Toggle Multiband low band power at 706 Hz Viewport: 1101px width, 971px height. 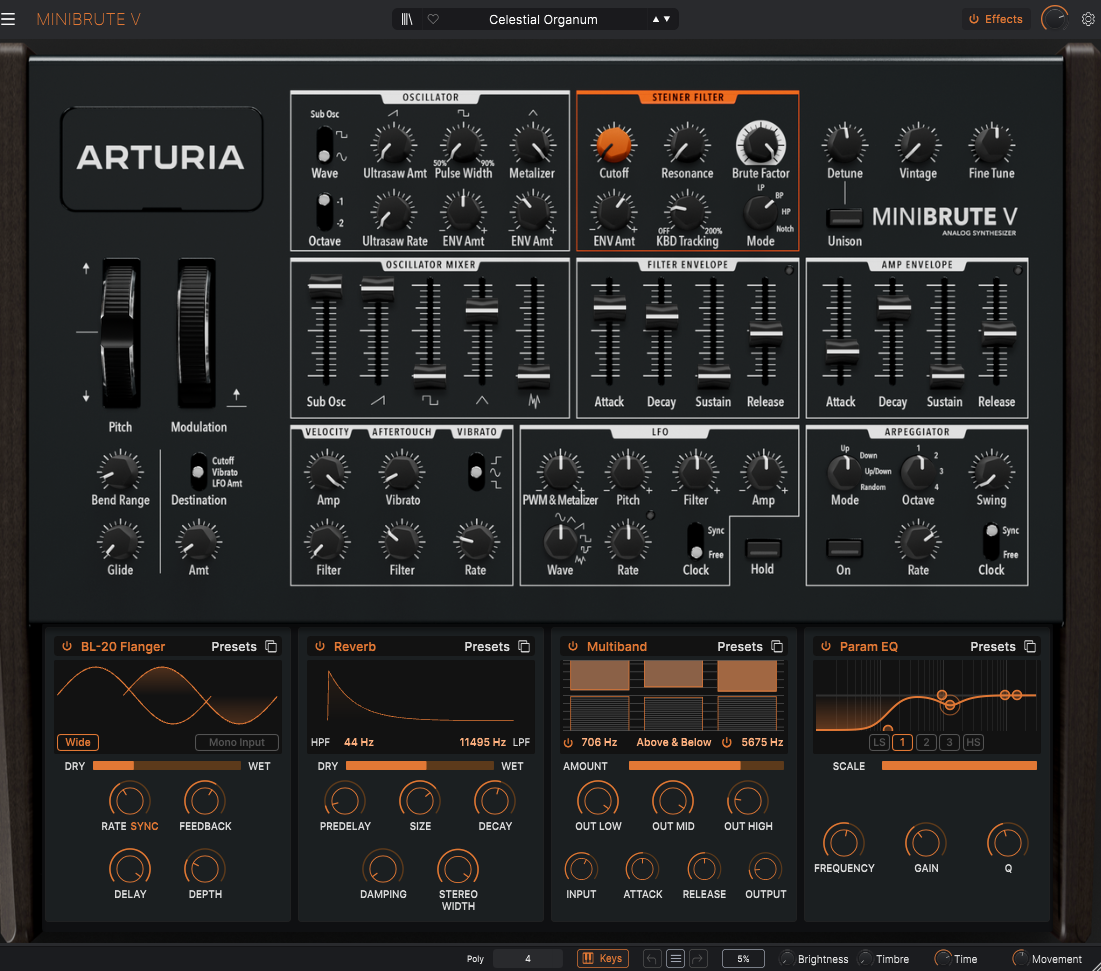[x=568, y=742]
